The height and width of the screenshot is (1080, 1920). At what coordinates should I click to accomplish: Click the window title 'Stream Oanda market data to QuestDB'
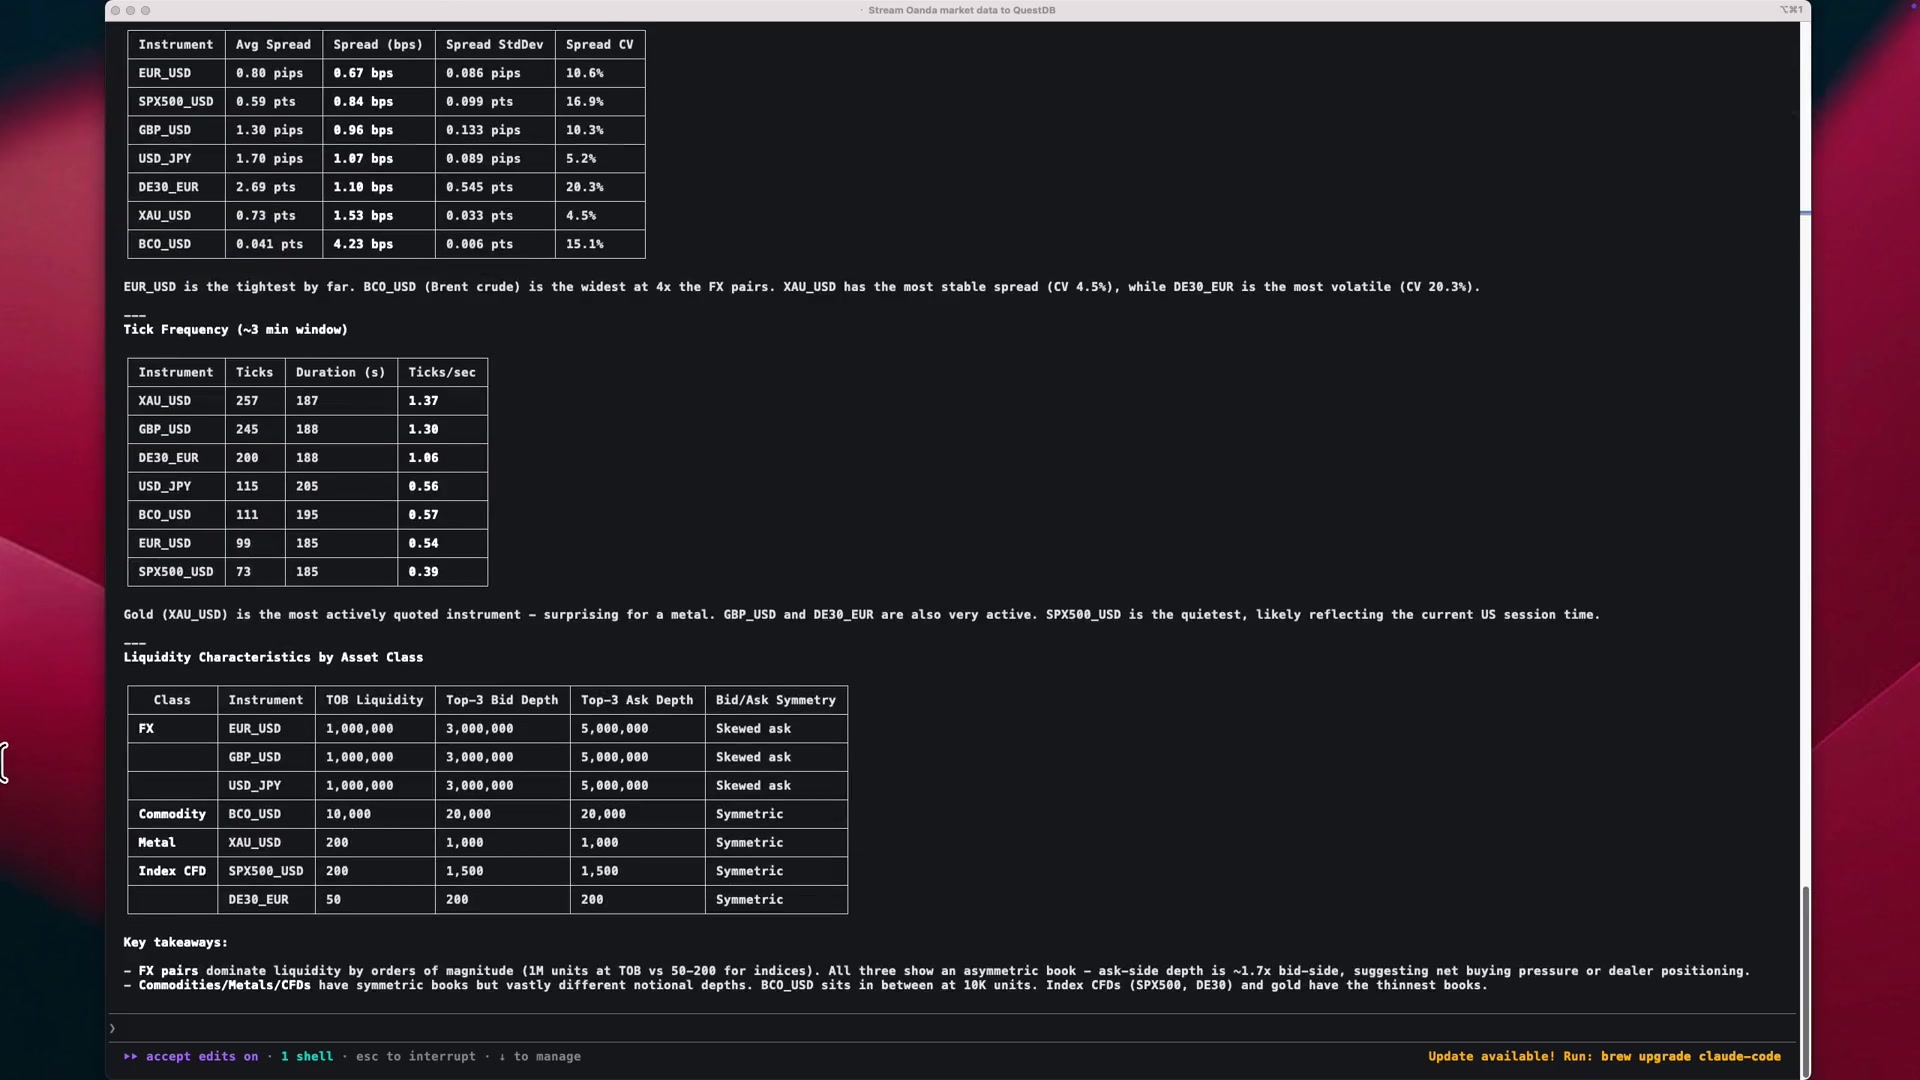click(961, 10)
